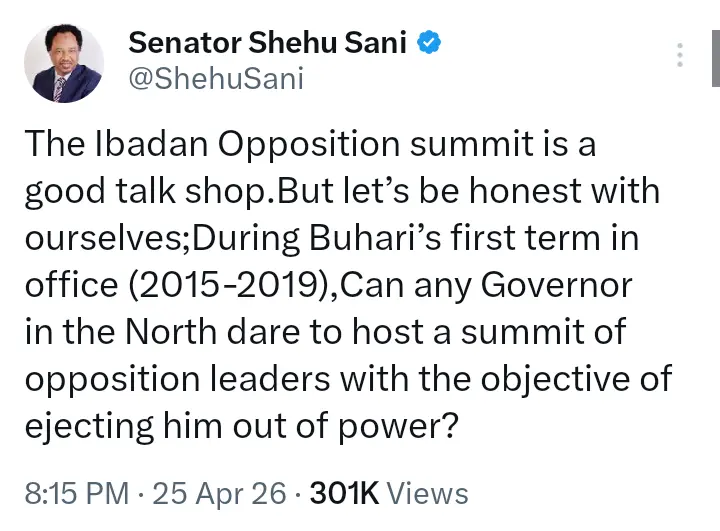This screenshot has width=720, height=531.
Task: Click the display name Senator Shehu Sani
Action: [x=268, y=43]
